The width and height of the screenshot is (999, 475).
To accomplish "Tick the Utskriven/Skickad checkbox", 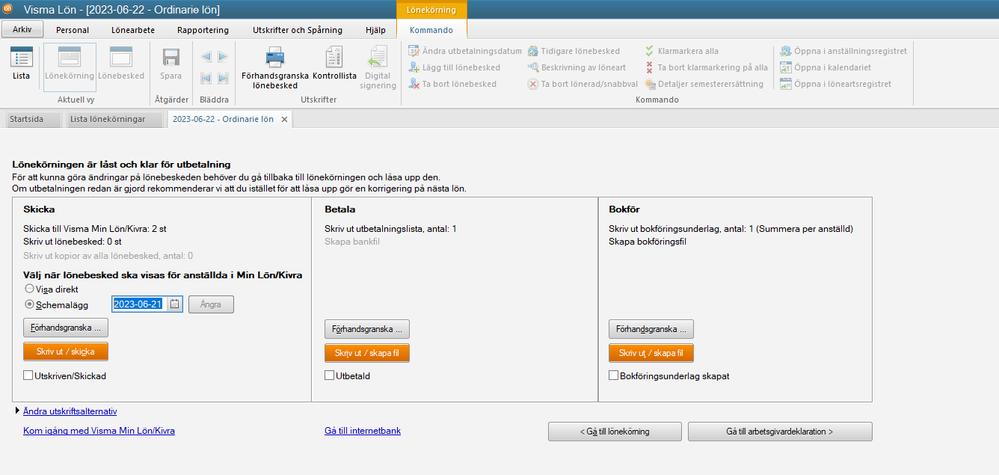I will pyautogui.click(x=29, y=376).
